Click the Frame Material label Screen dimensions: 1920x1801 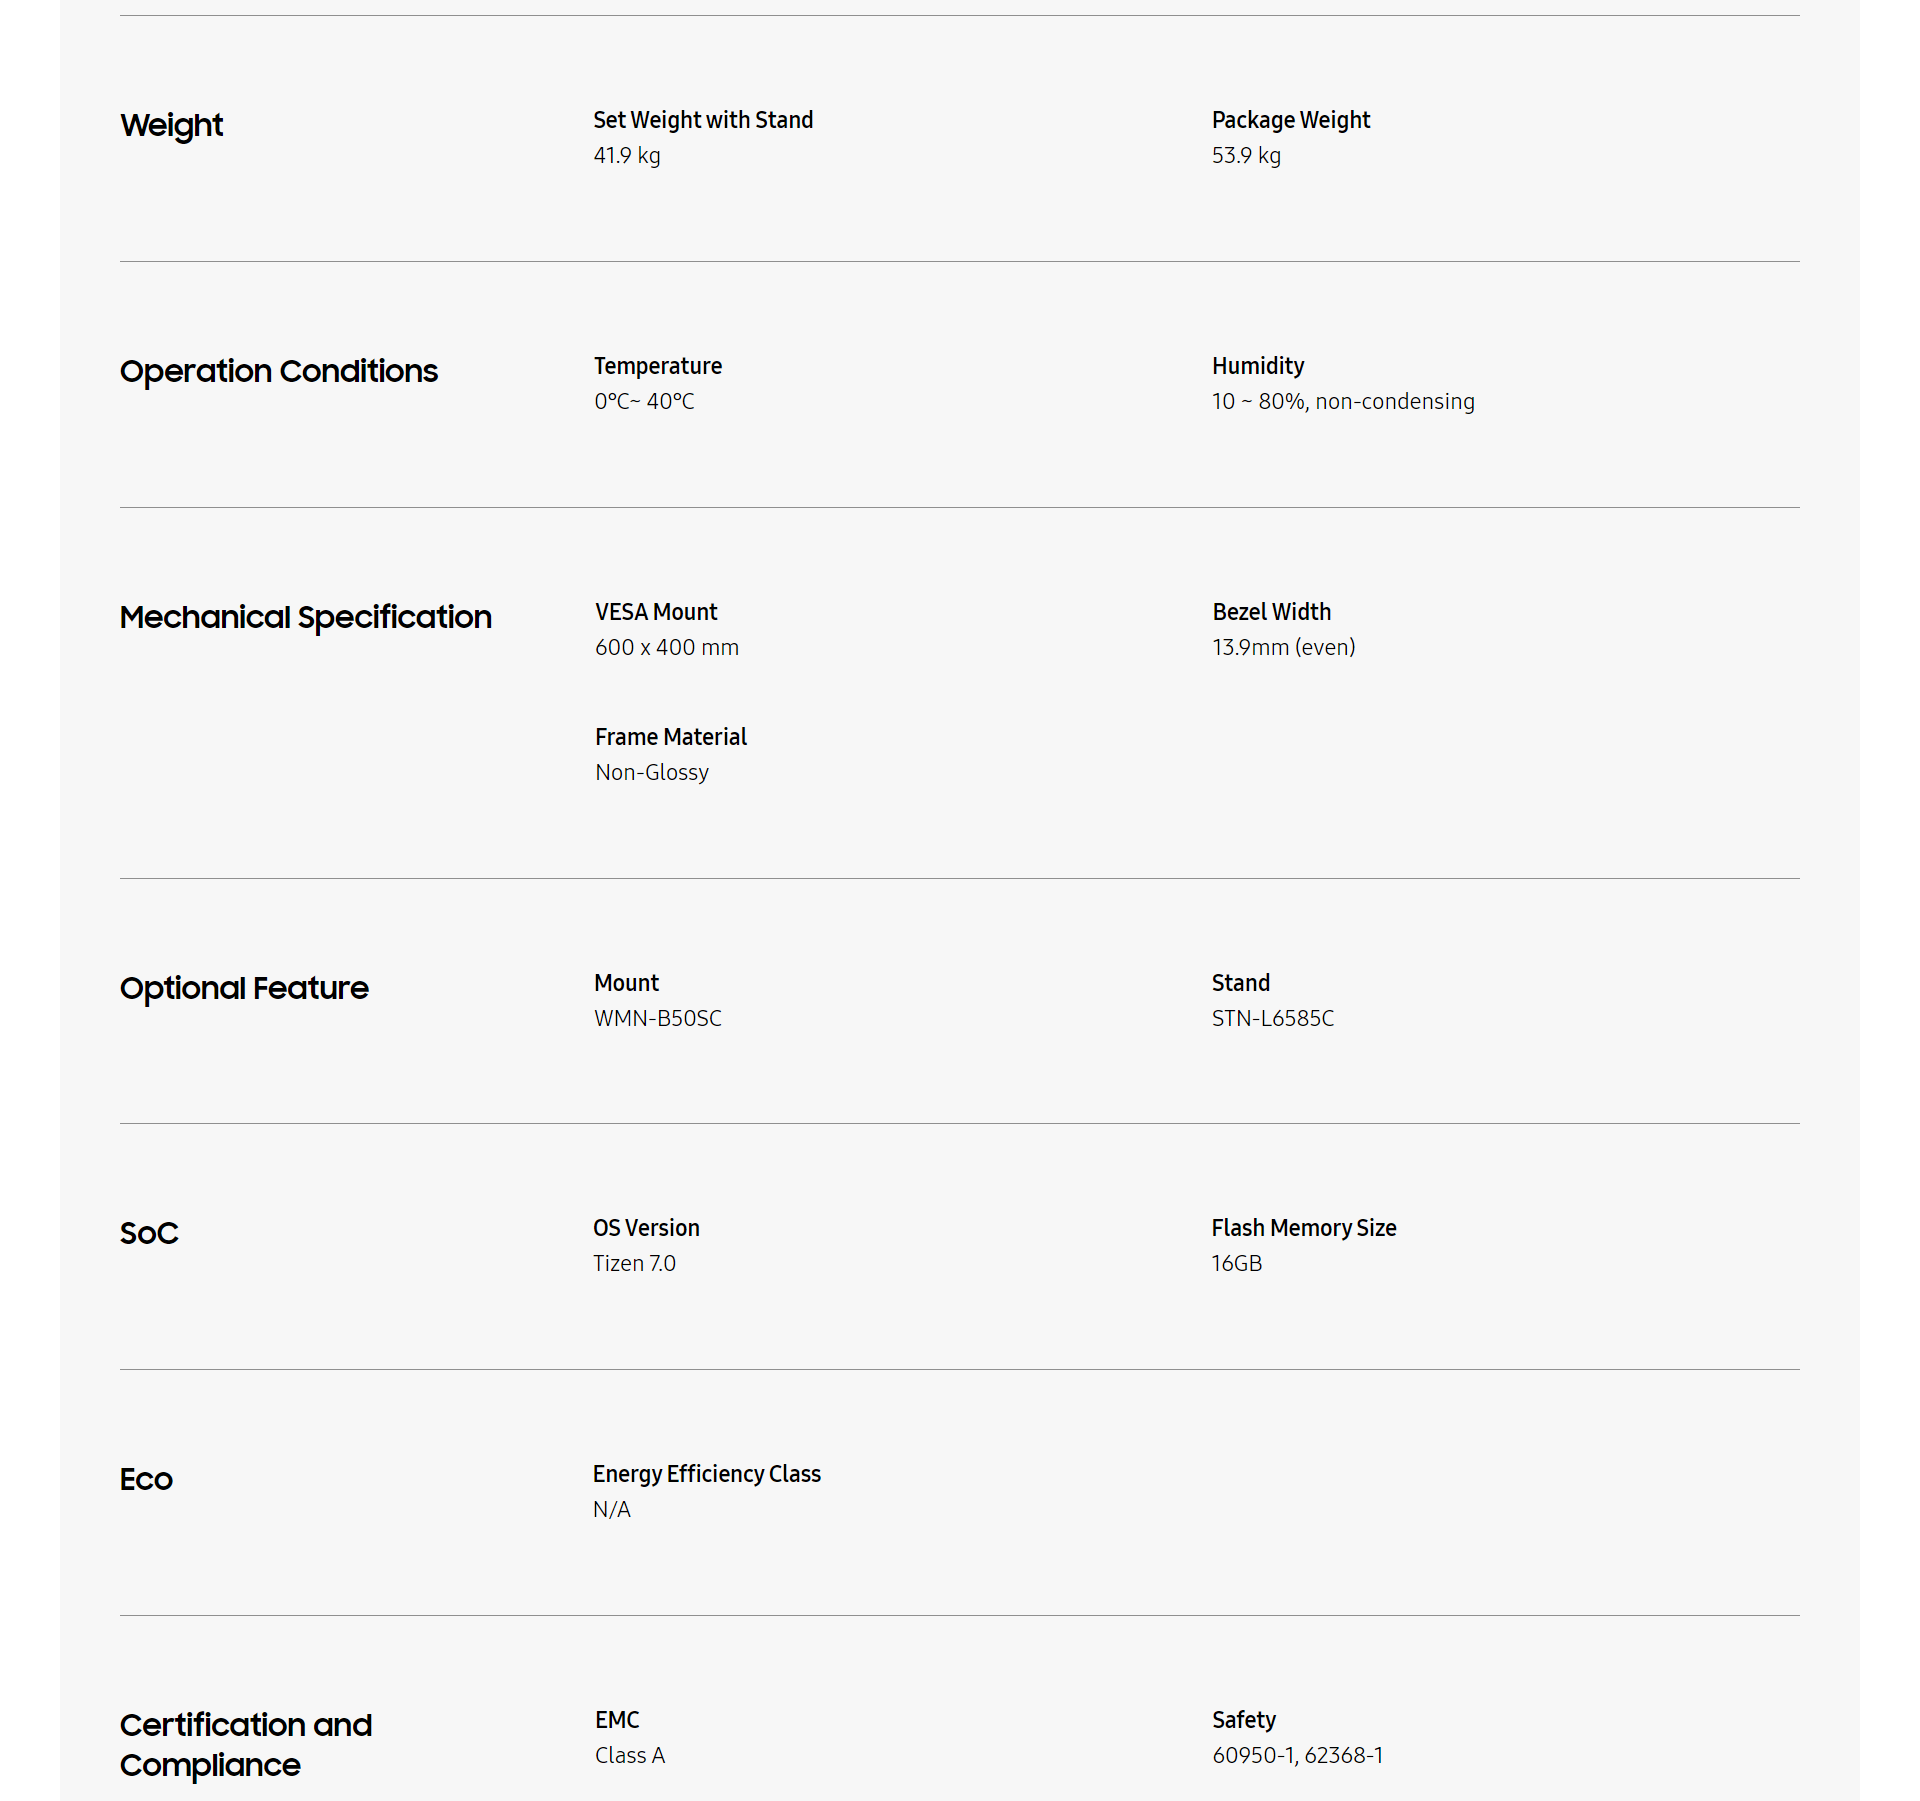coord(671,737)
